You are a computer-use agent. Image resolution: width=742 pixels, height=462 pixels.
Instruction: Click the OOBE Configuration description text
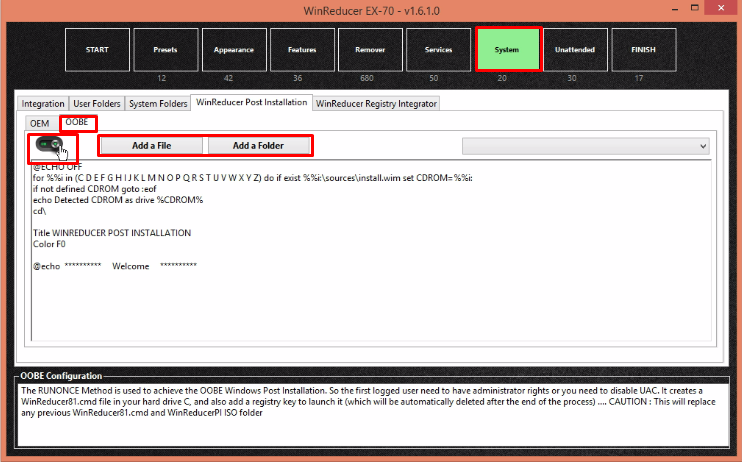point(368,401)
